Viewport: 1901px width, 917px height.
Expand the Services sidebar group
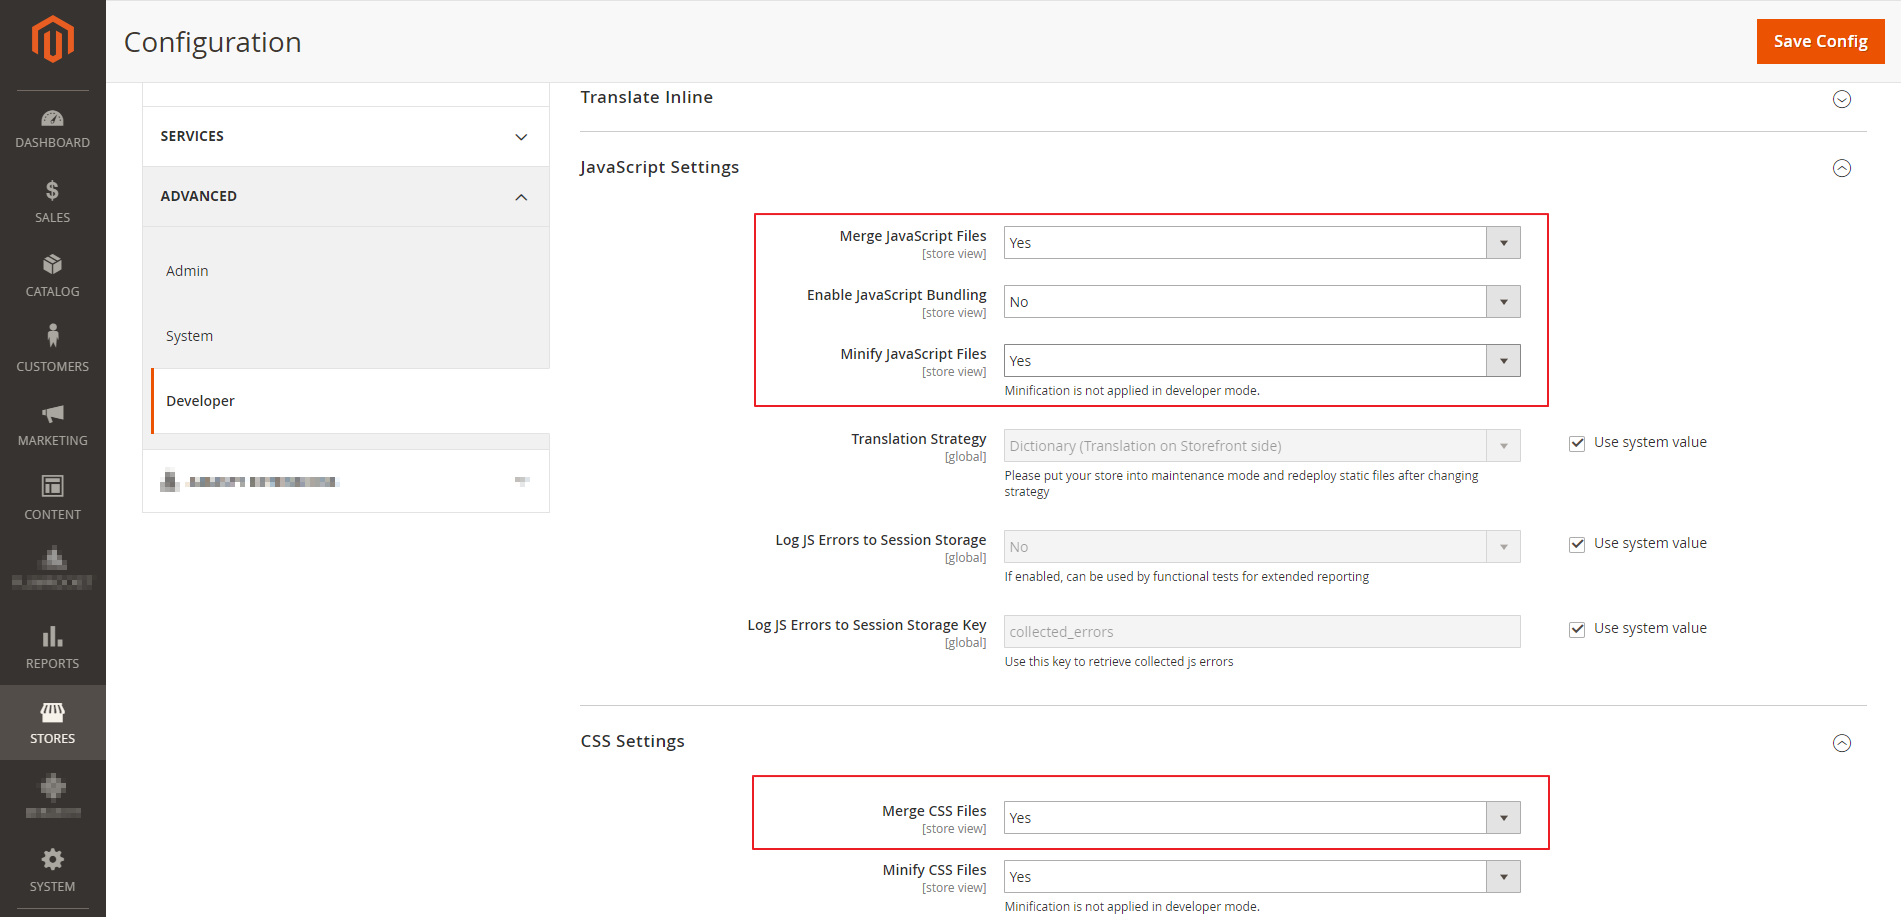346,136
